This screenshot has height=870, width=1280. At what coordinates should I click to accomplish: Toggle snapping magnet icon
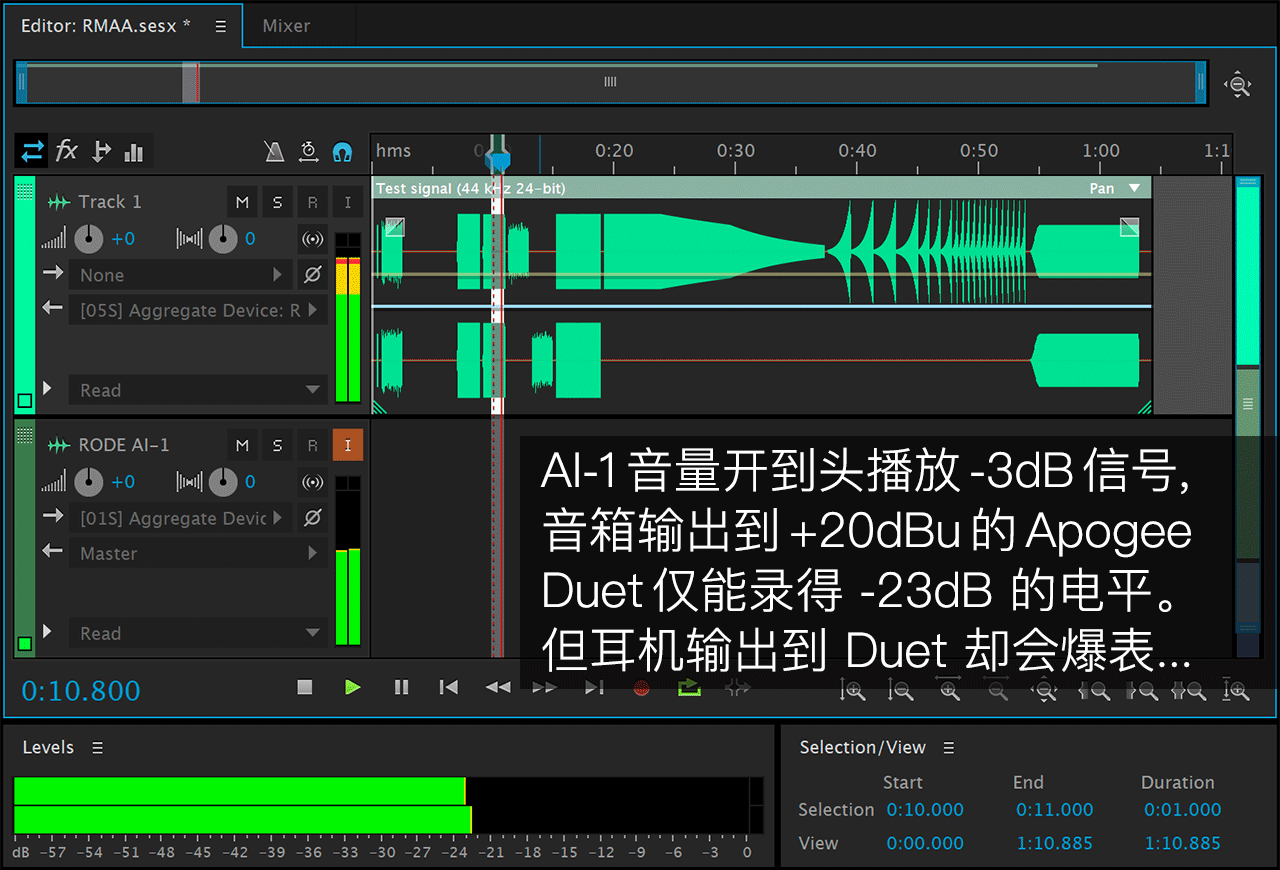pyautogui.click(x=343, y=152)
